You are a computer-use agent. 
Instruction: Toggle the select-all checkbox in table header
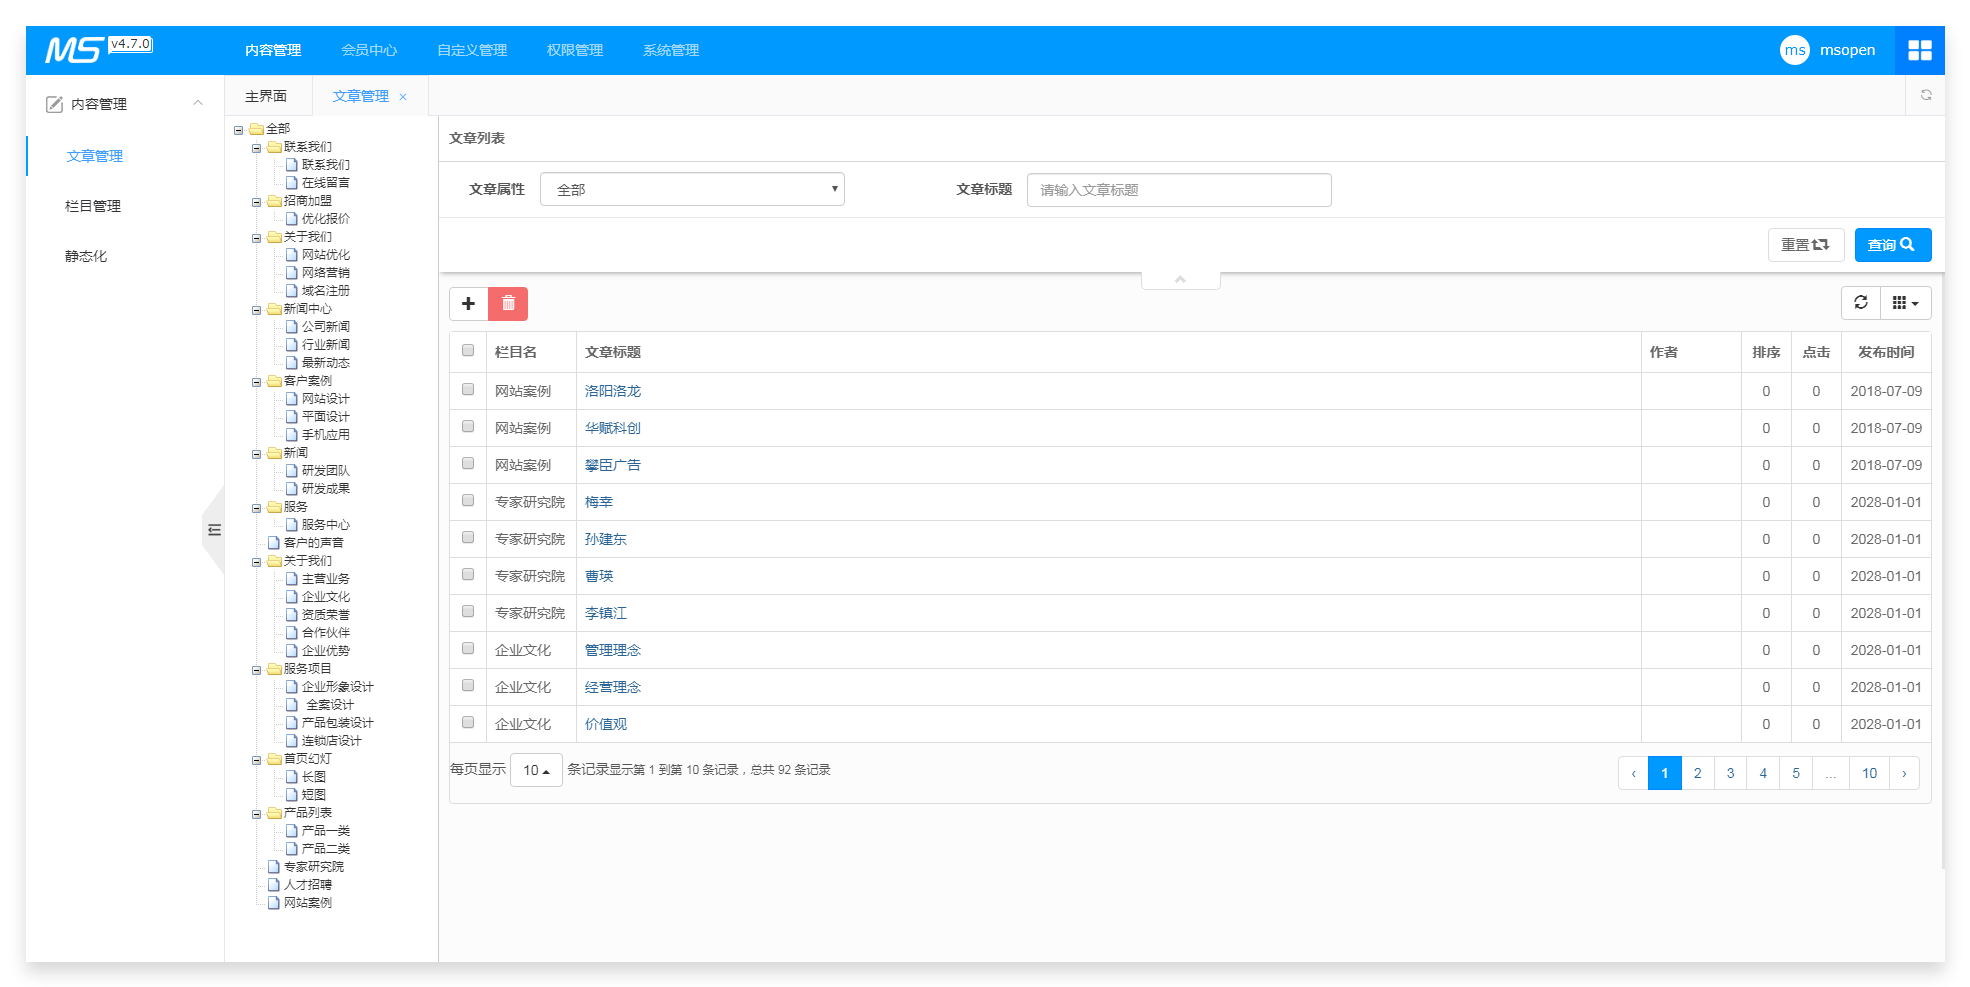coord(468,350)
